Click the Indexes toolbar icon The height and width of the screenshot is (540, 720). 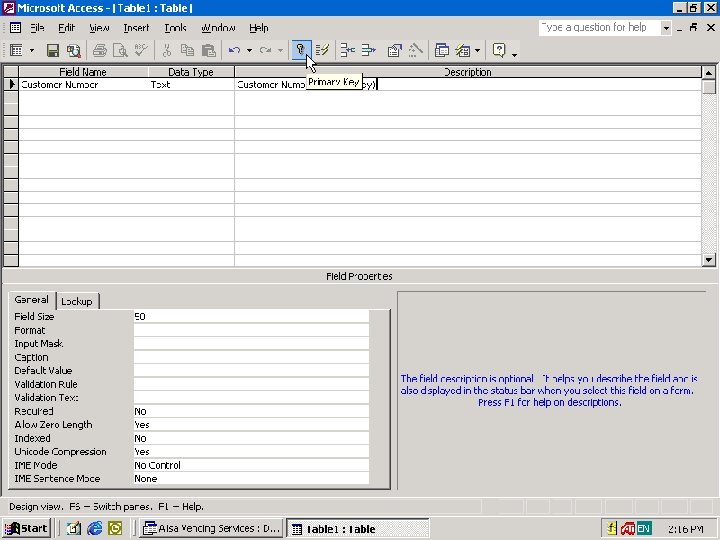tap(322, 50)
